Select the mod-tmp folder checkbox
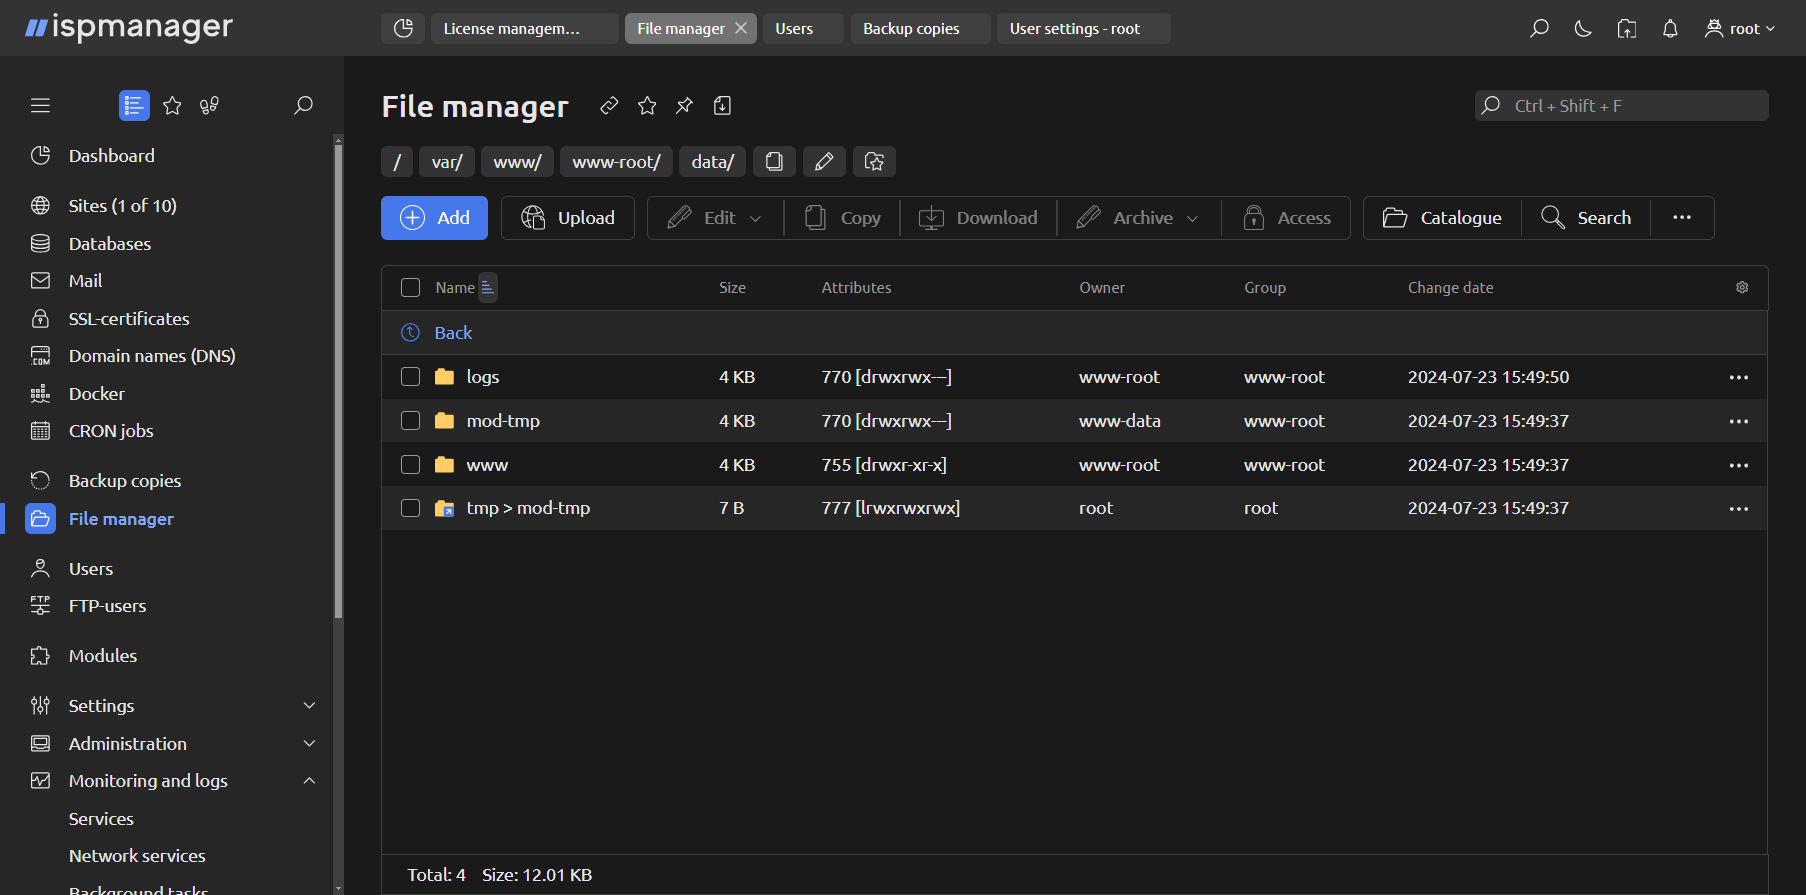This screenshot has width=1806, height=895. (410, 421)
